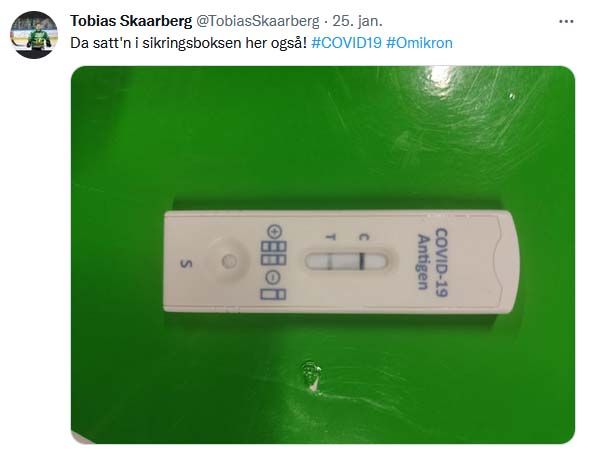This screenshot has width=590, height=457.
Task: Follow the #Omikron hashtag
Action: coord(419,43)
